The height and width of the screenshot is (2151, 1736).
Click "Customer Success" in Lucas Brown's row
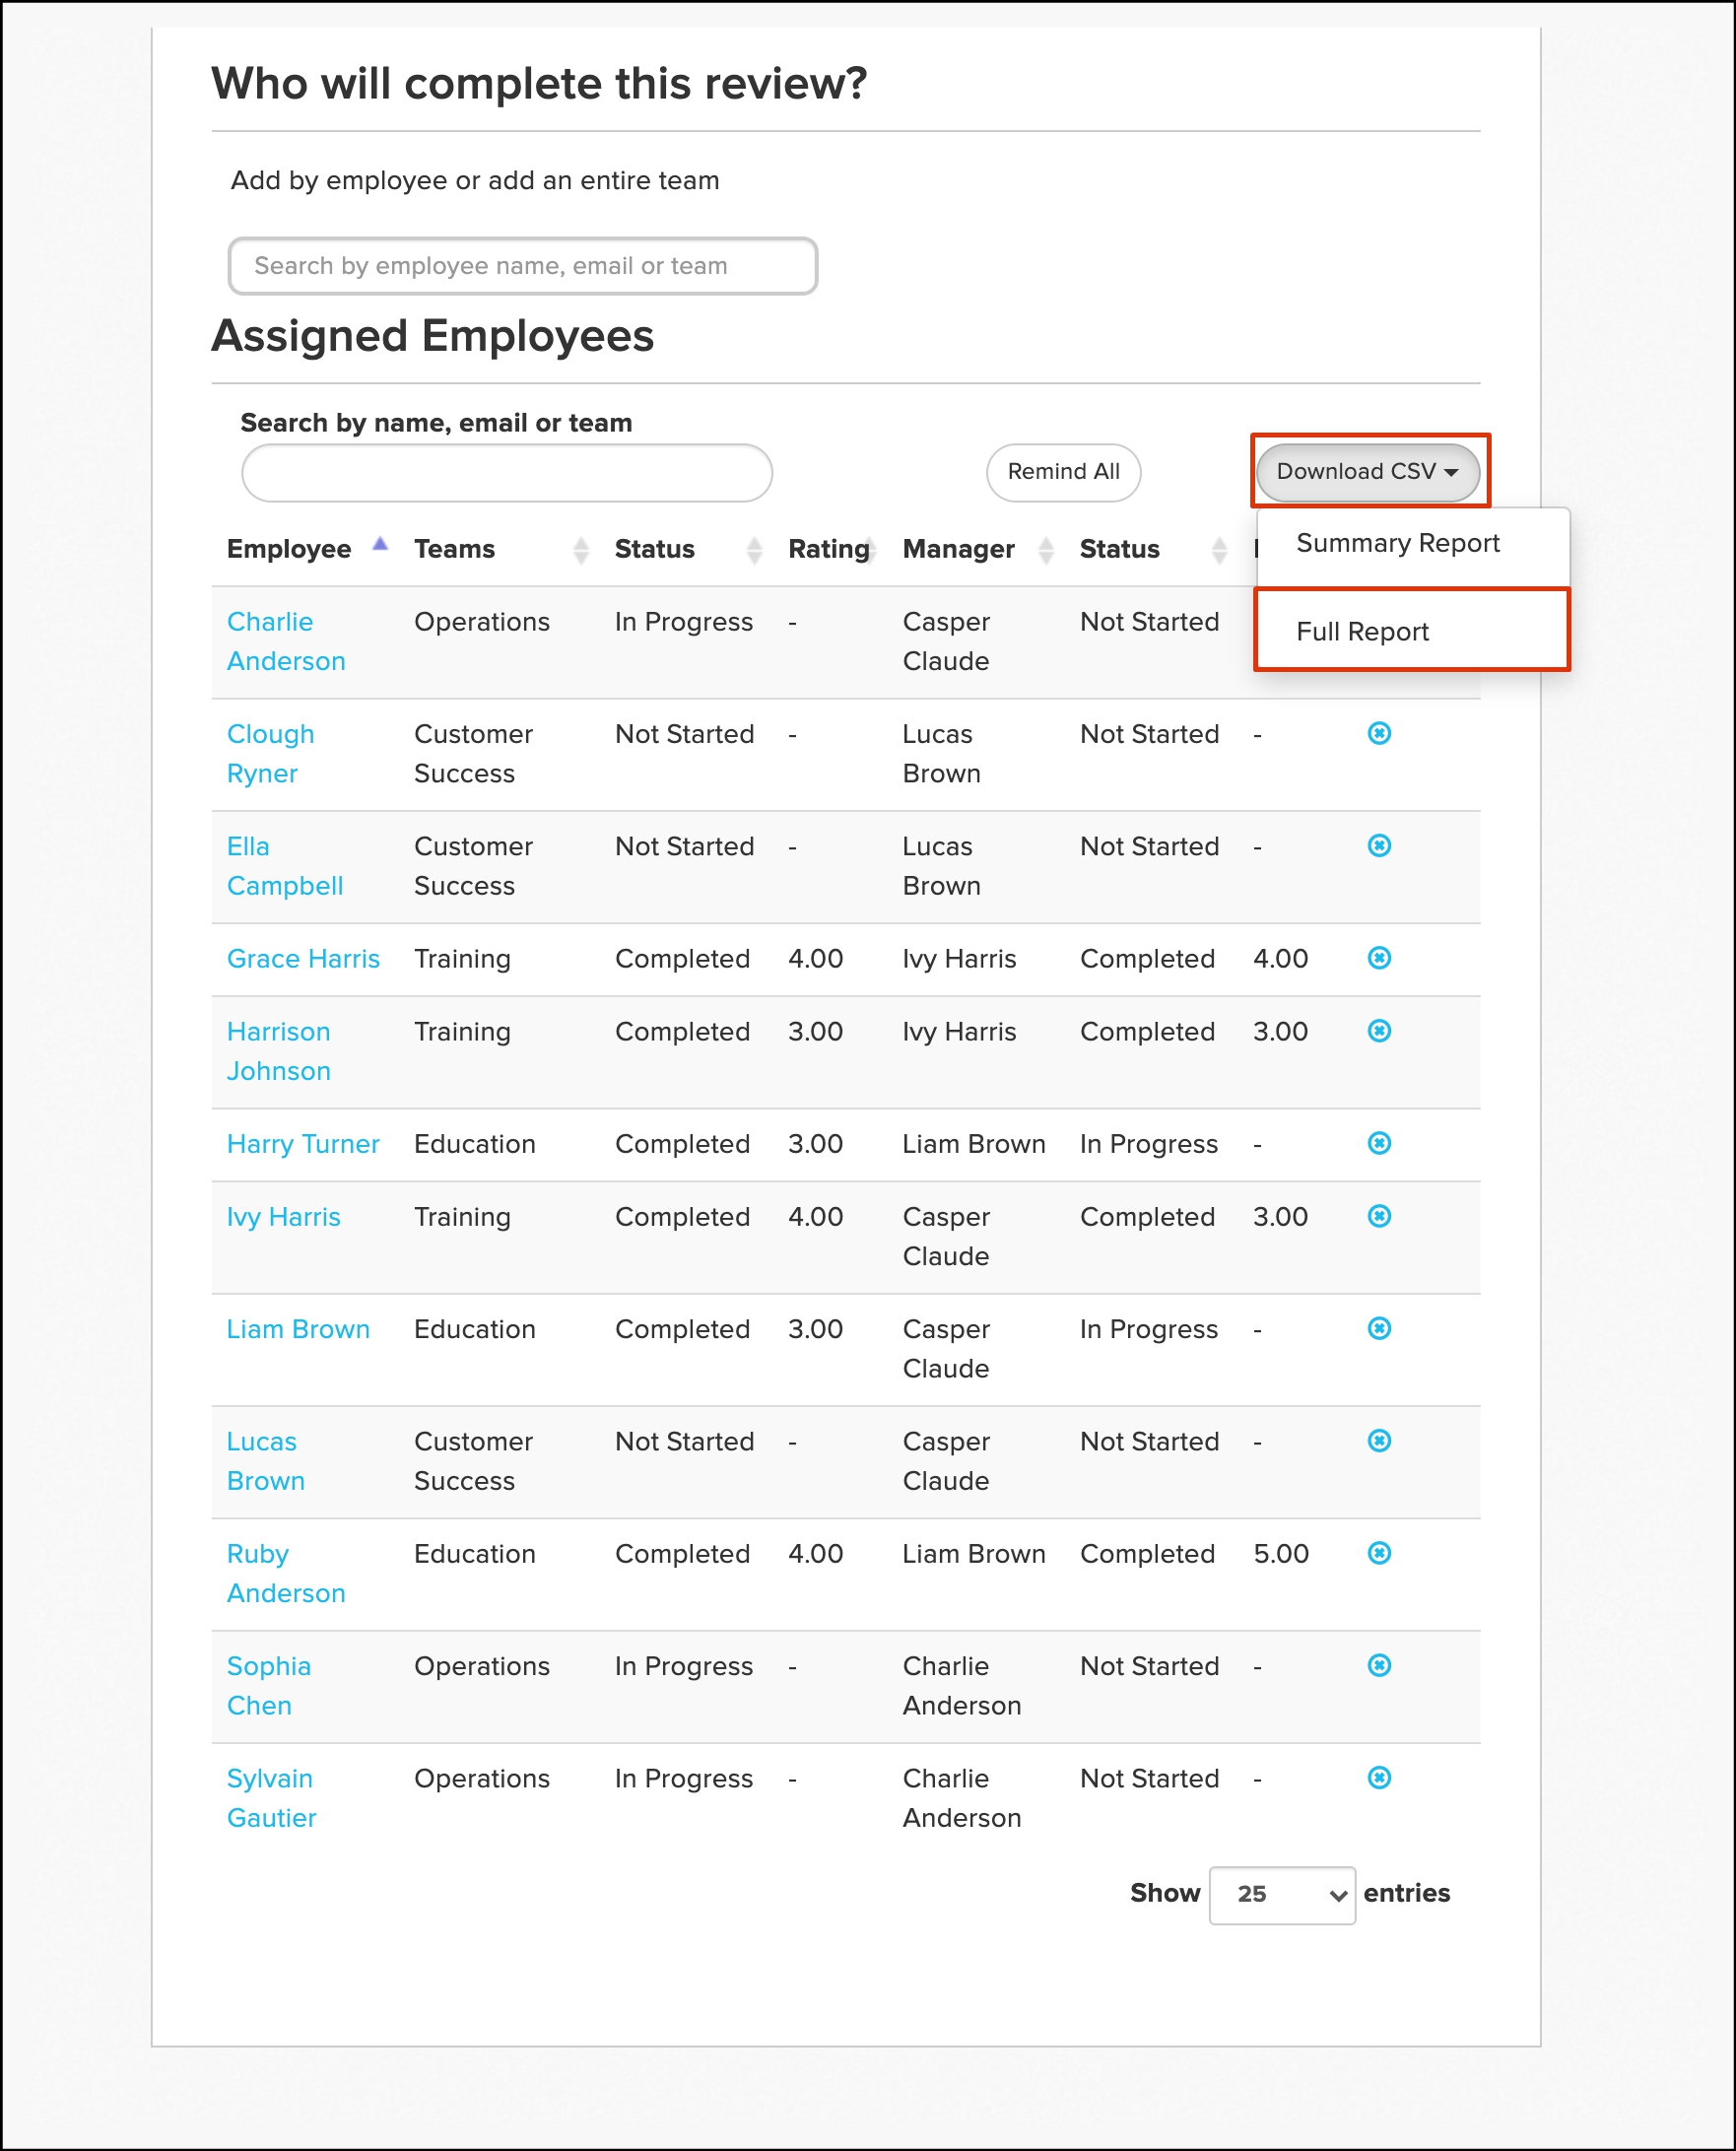pos(473,1460)
